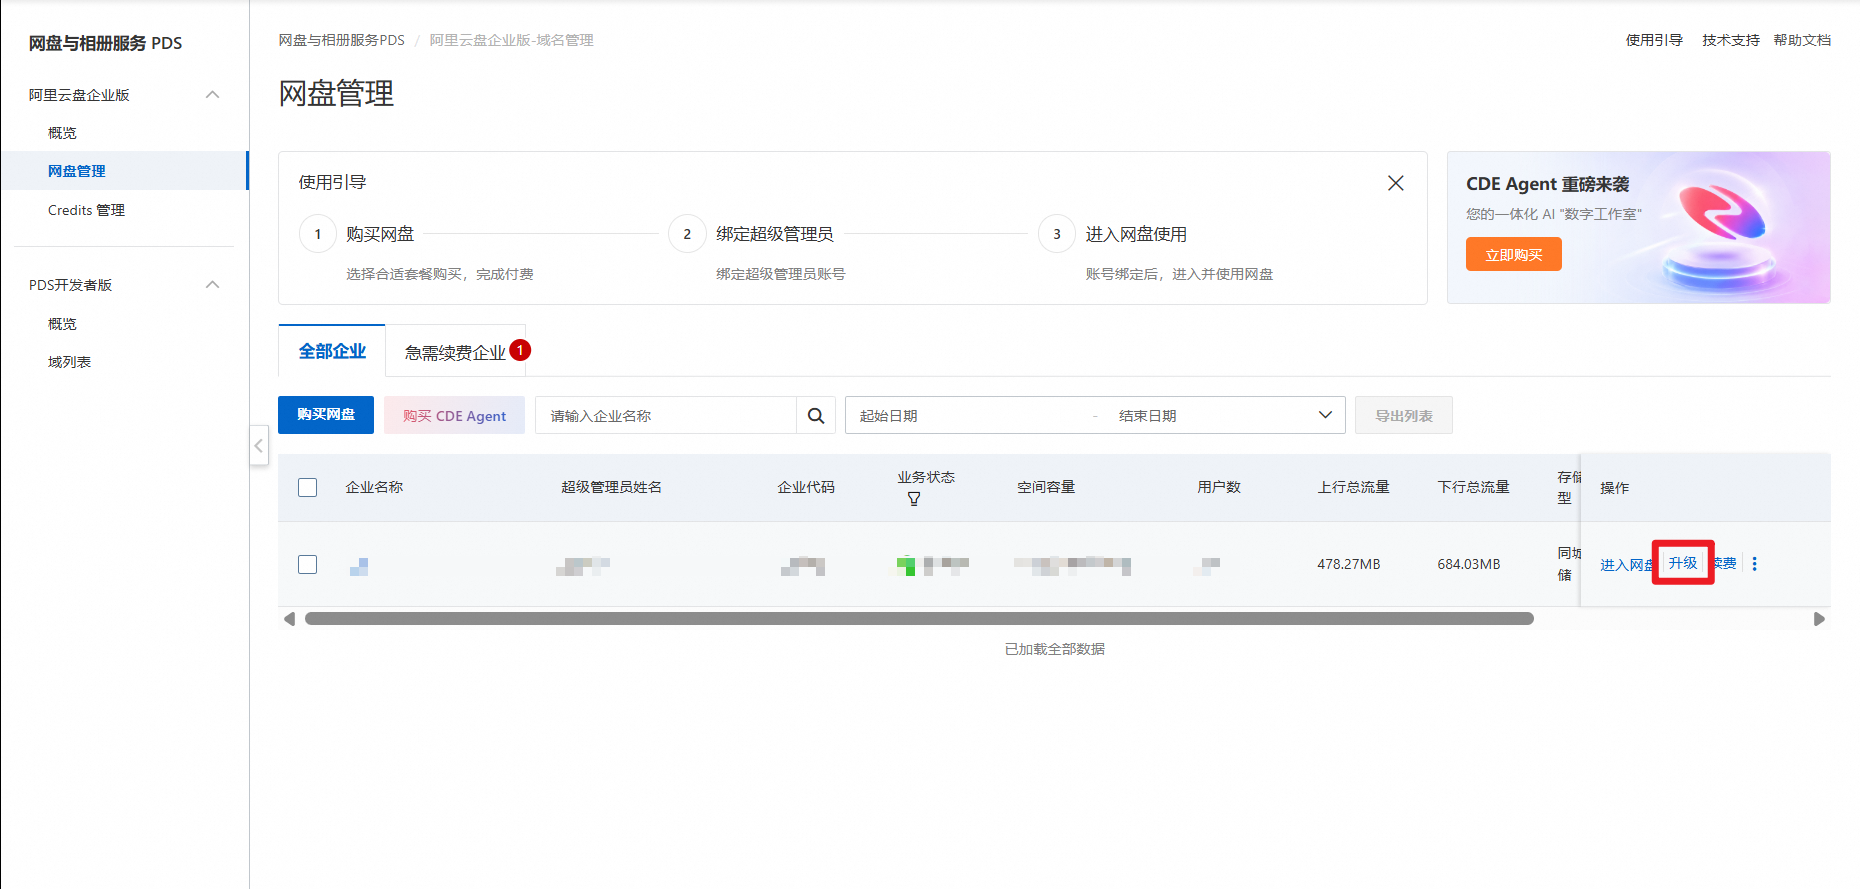The width and height of the screenshot is (1860, 889).
Task: Click the horizontal table scrollbar thumb
Action: click(x=919, y=619)
